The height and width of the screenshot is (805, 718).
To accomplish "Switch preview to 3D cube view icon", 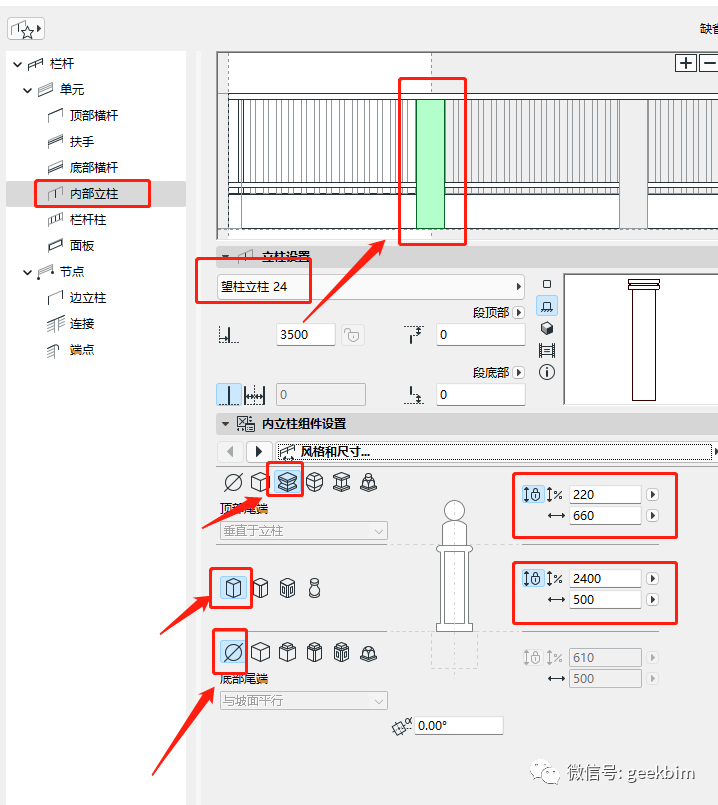I will click(x=547, y=328).
